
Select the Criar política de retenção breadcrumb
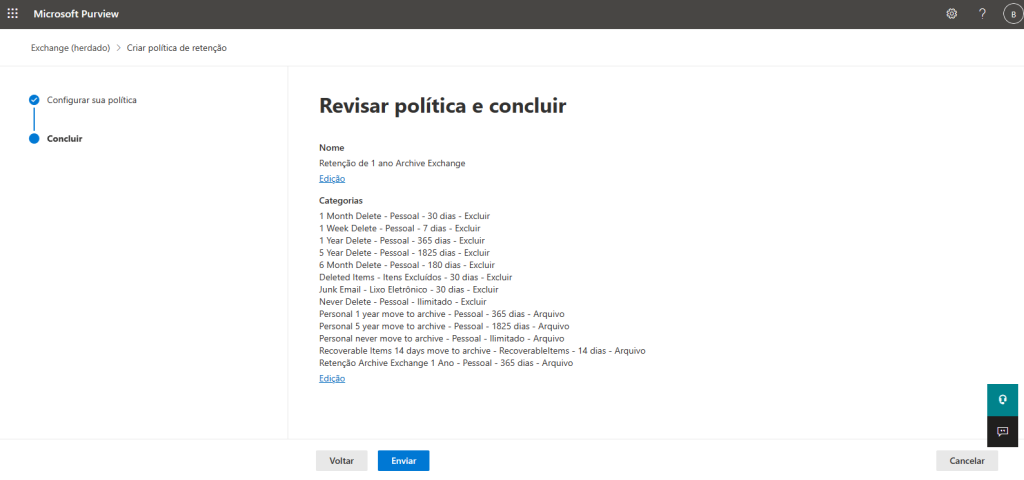click(x=184, y=48)
